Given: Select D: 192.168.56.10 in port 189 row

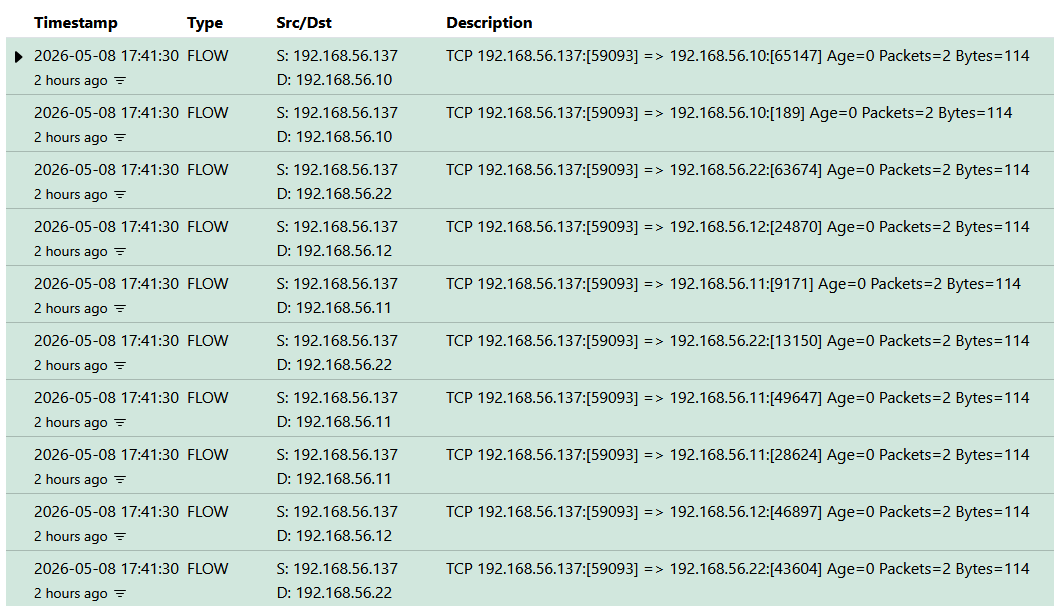Looking at the screenshot, I should pos(334,137).
